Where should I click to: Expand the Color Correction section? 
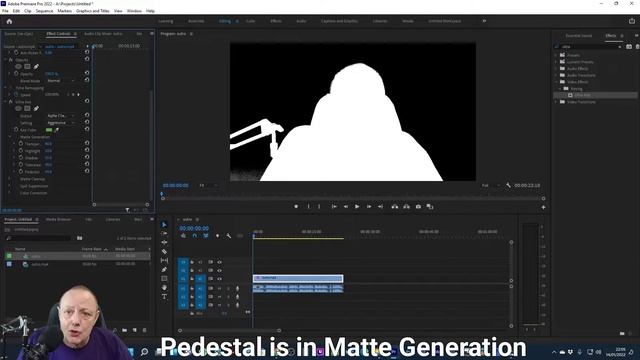tap(10, 193)
